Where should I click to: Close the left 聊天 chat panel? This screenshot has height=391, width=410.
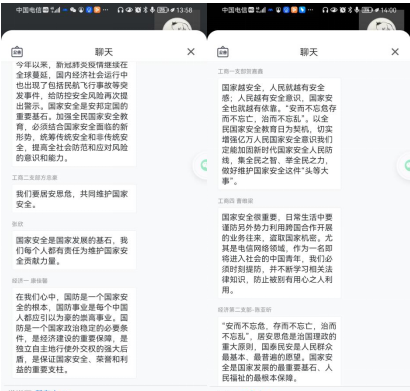[x=191, y=52]
